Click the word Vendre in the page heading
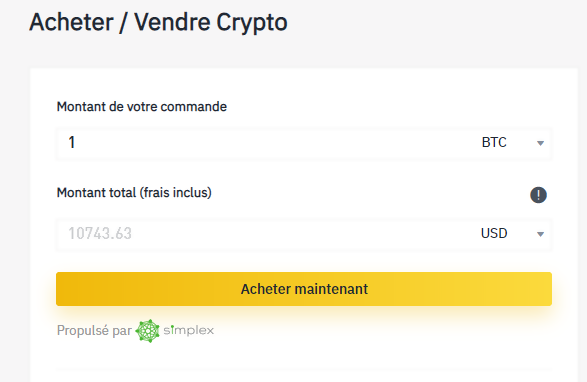This screenshot has width=587, height=382. [x=172, y=22]
